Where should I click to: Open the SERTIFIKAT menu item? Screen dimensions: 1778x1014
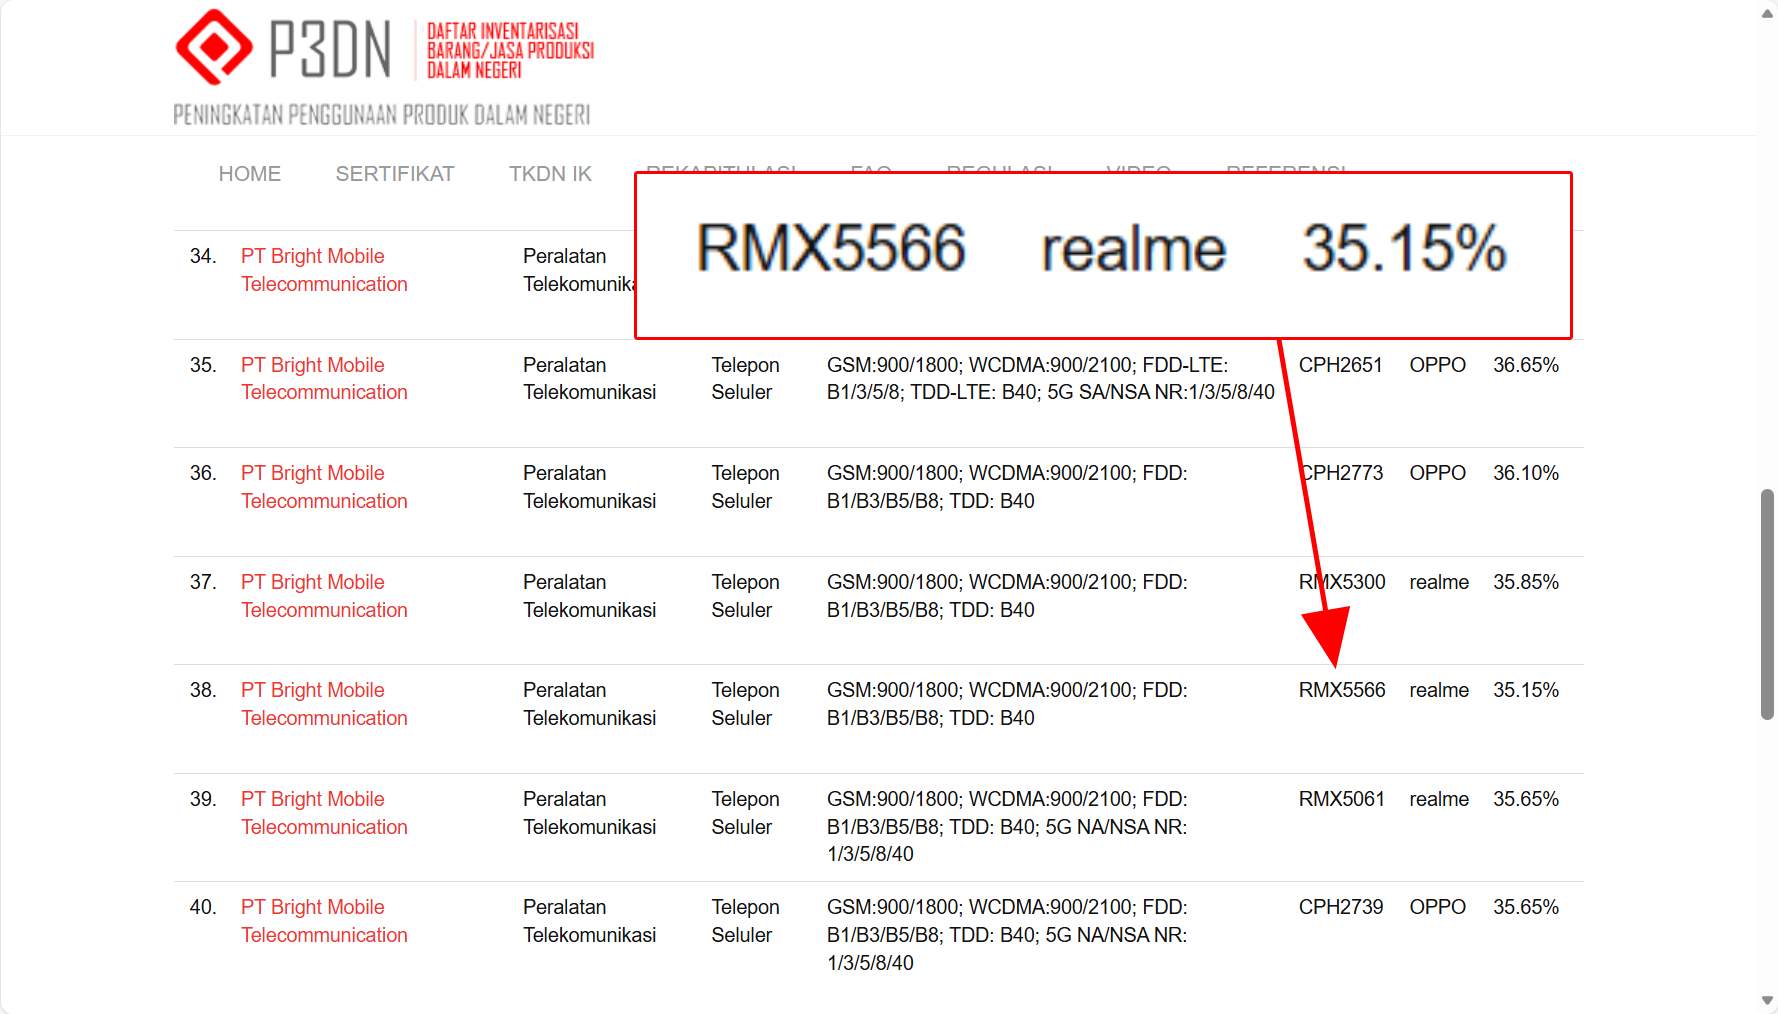[x=394, y=174]
